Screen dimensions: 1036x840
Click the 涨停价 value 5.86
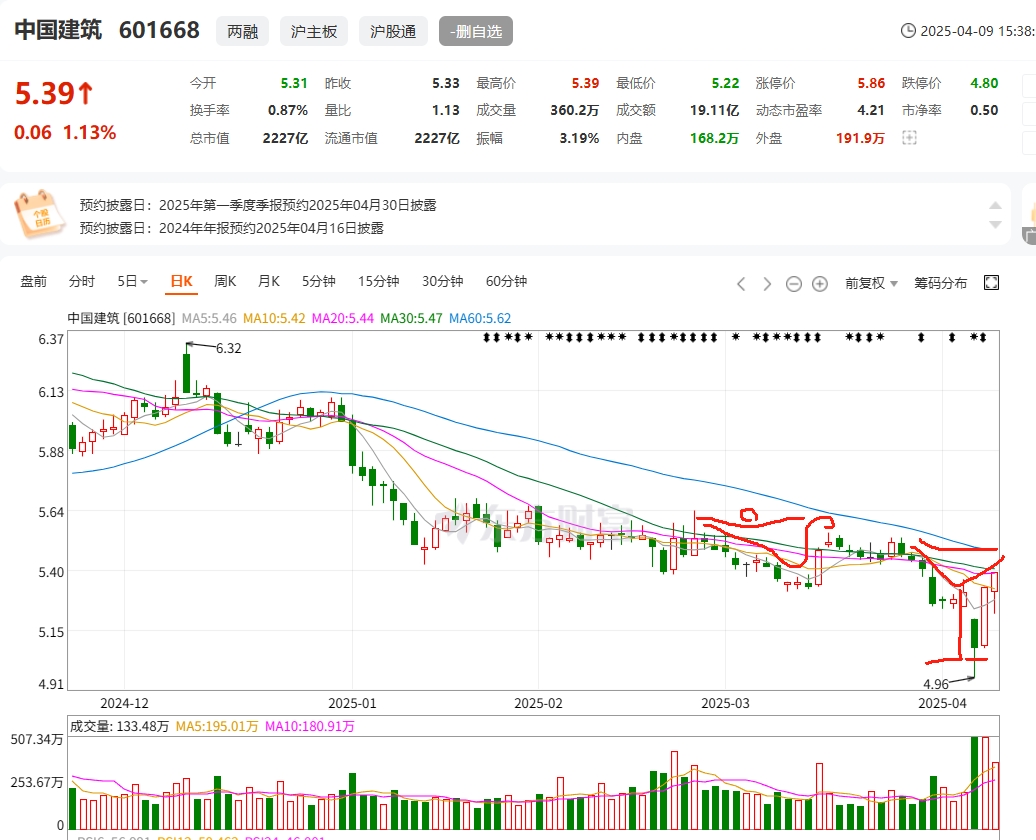(871, 83)
